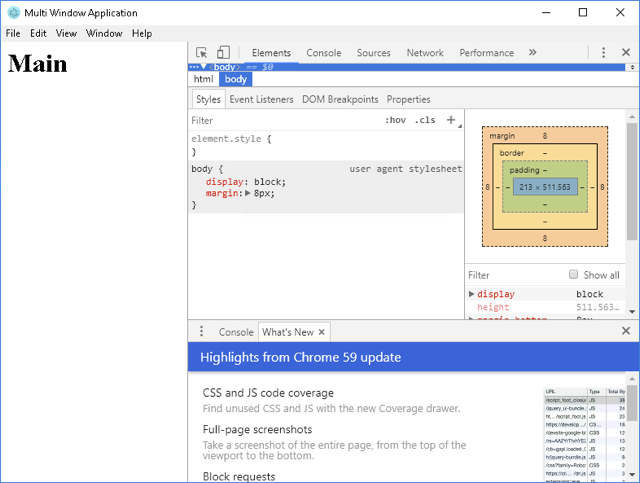Open the Help menu

(142, 33)
